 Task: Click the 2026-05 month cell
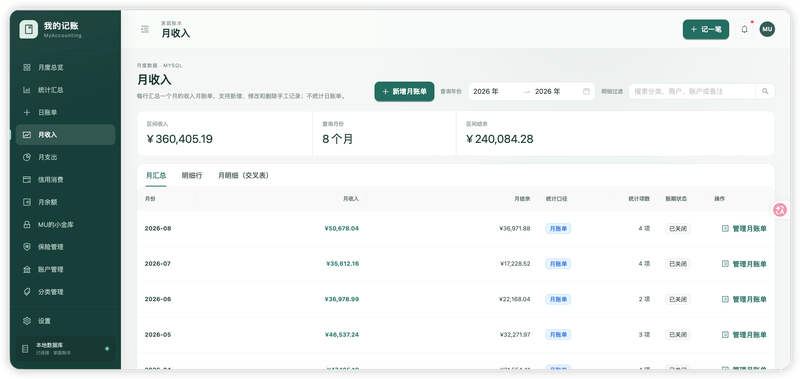point(158,335)
